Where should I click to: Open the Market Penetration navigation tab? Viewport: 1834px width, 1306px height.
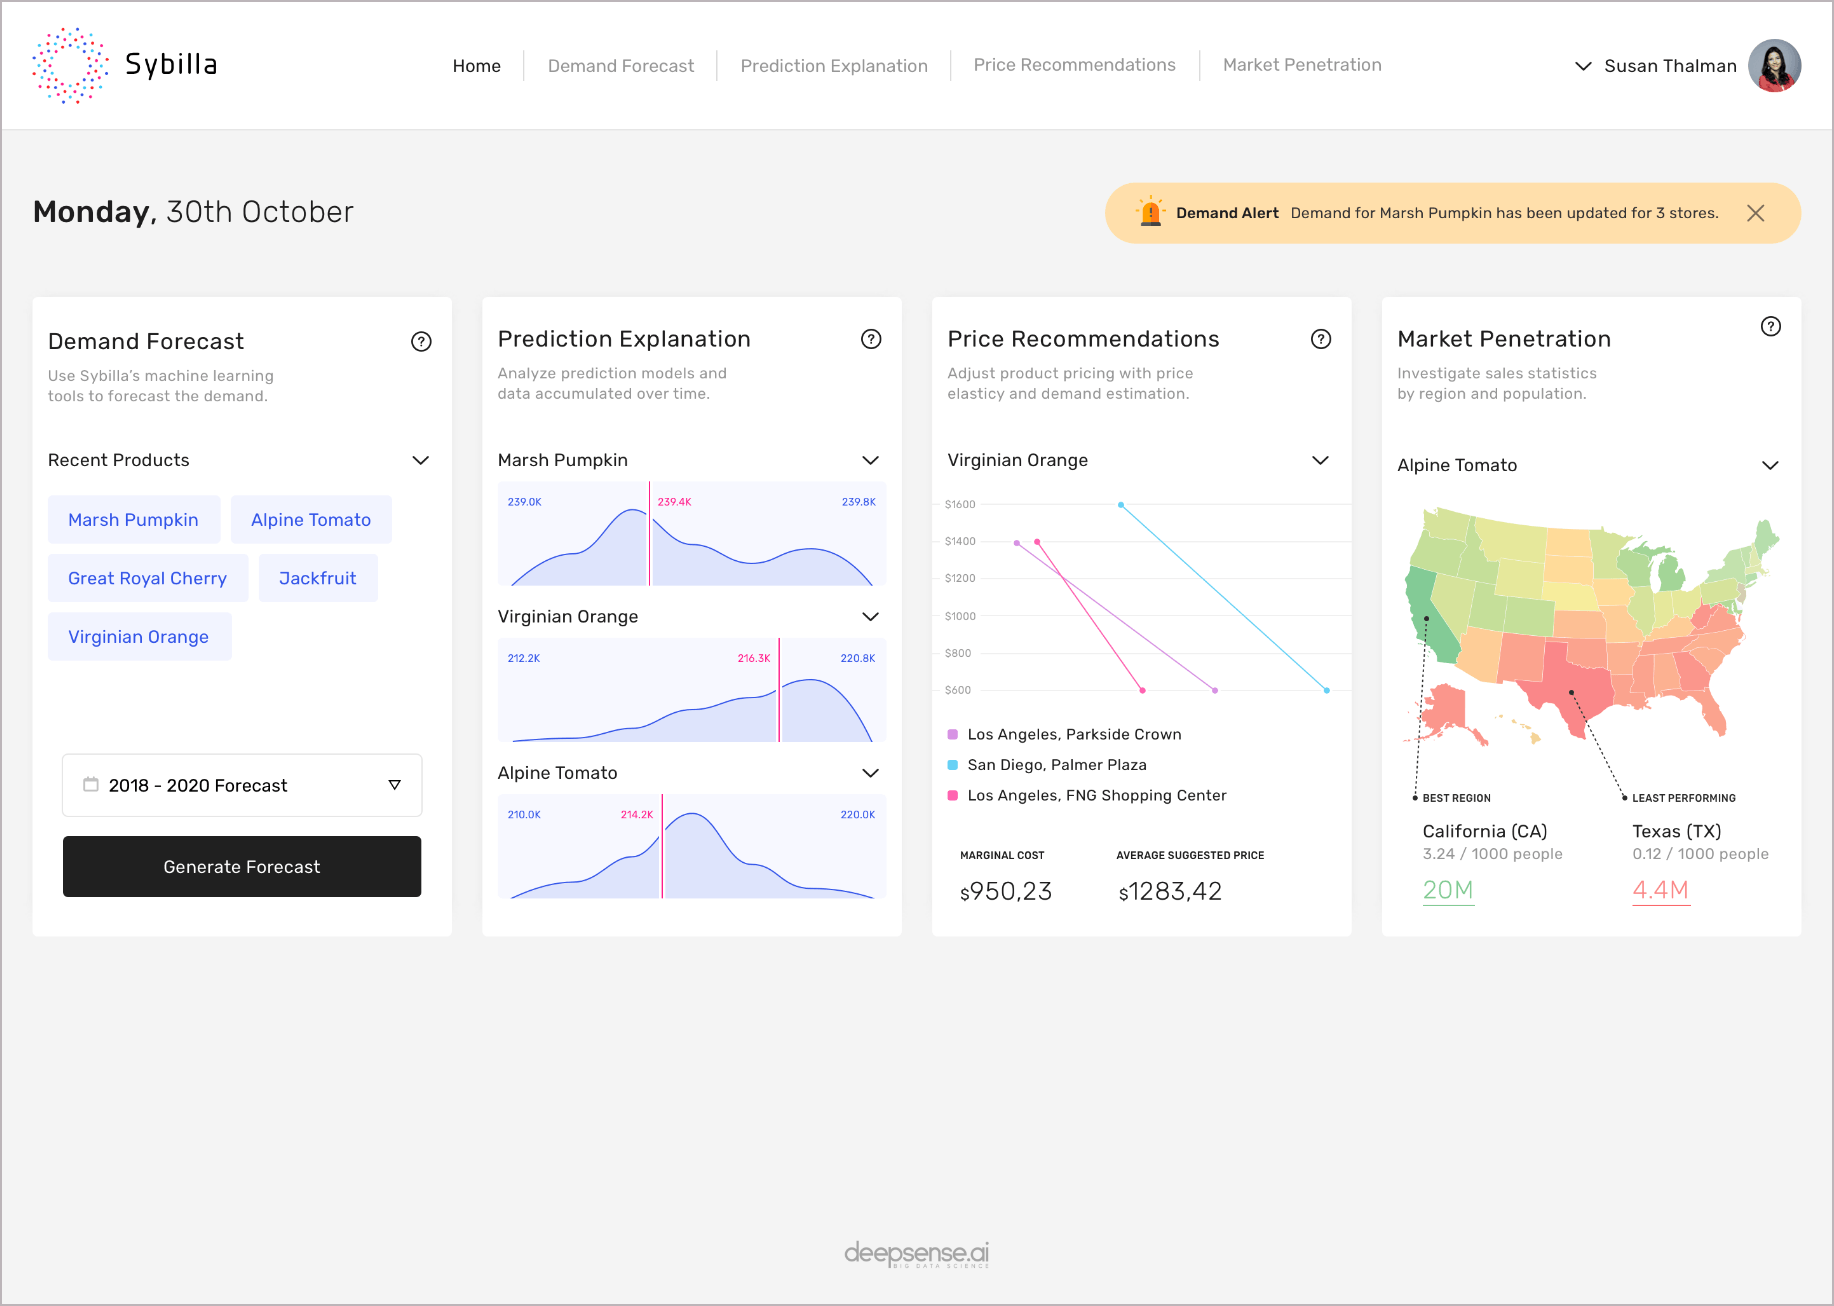click(x=1301, y=64)
